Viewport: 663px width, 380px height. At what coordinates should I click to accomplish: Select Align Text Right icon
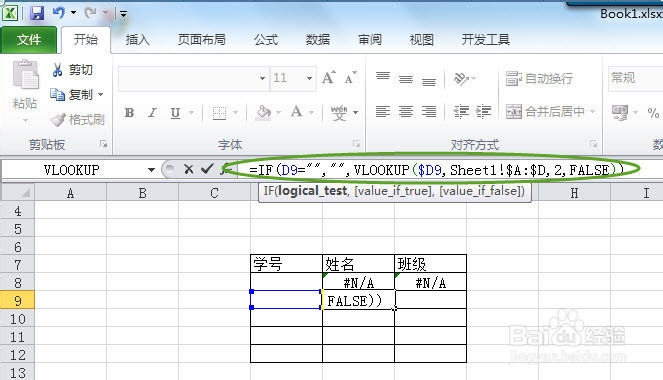pos(429,112)
